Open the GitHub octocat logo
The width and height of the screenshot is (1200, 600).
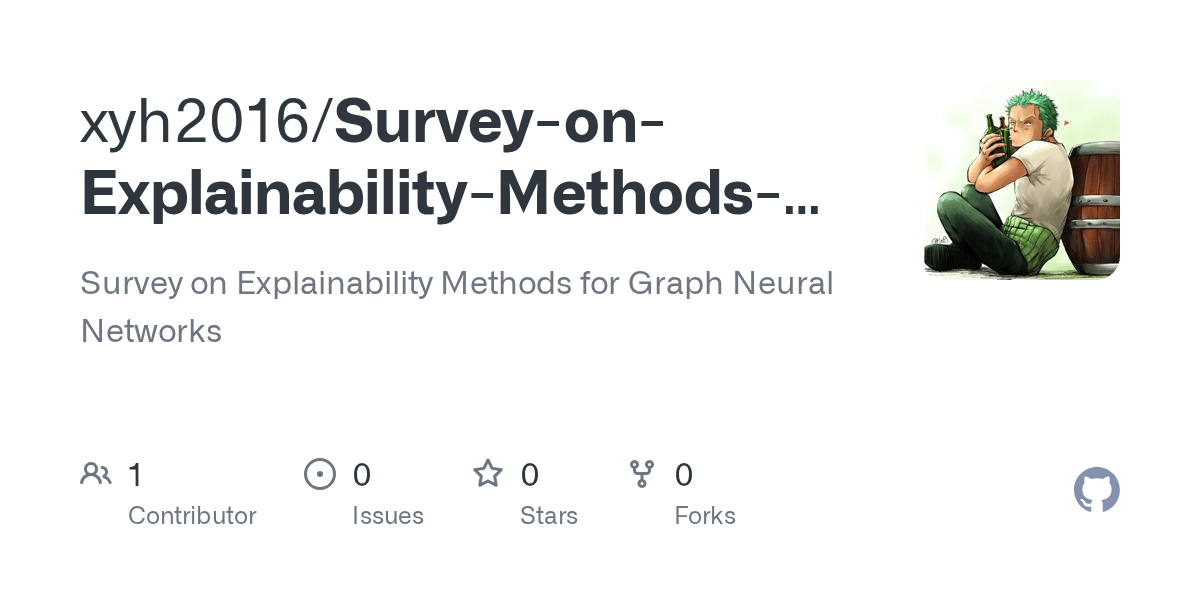[1097, 490]
